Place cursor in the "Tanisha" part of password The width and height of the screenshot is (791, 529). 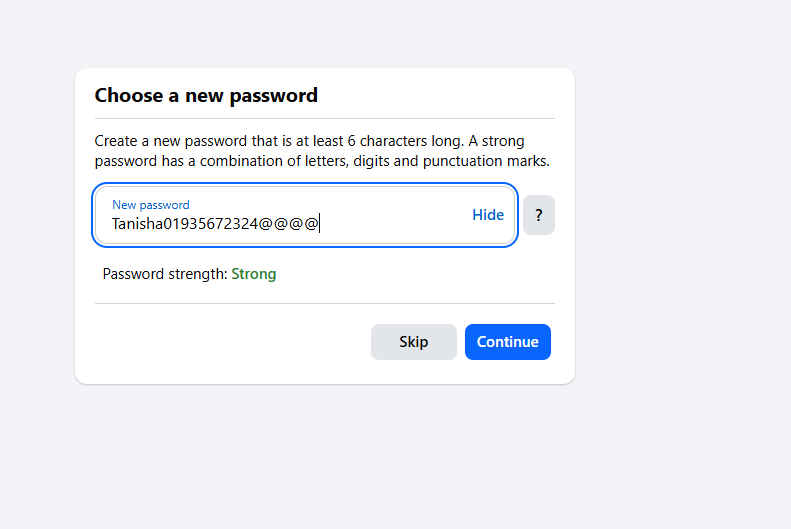136,224
